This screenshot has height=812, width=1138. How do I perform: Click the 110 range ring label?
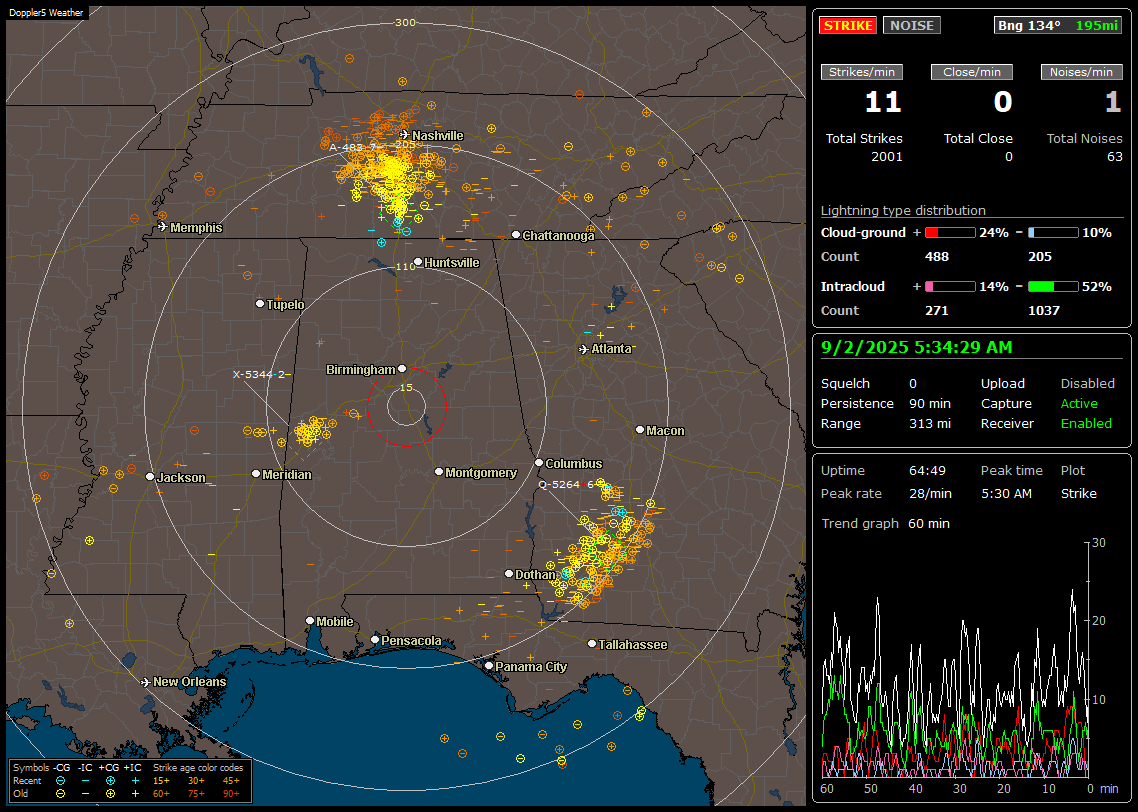coord(405,266)
